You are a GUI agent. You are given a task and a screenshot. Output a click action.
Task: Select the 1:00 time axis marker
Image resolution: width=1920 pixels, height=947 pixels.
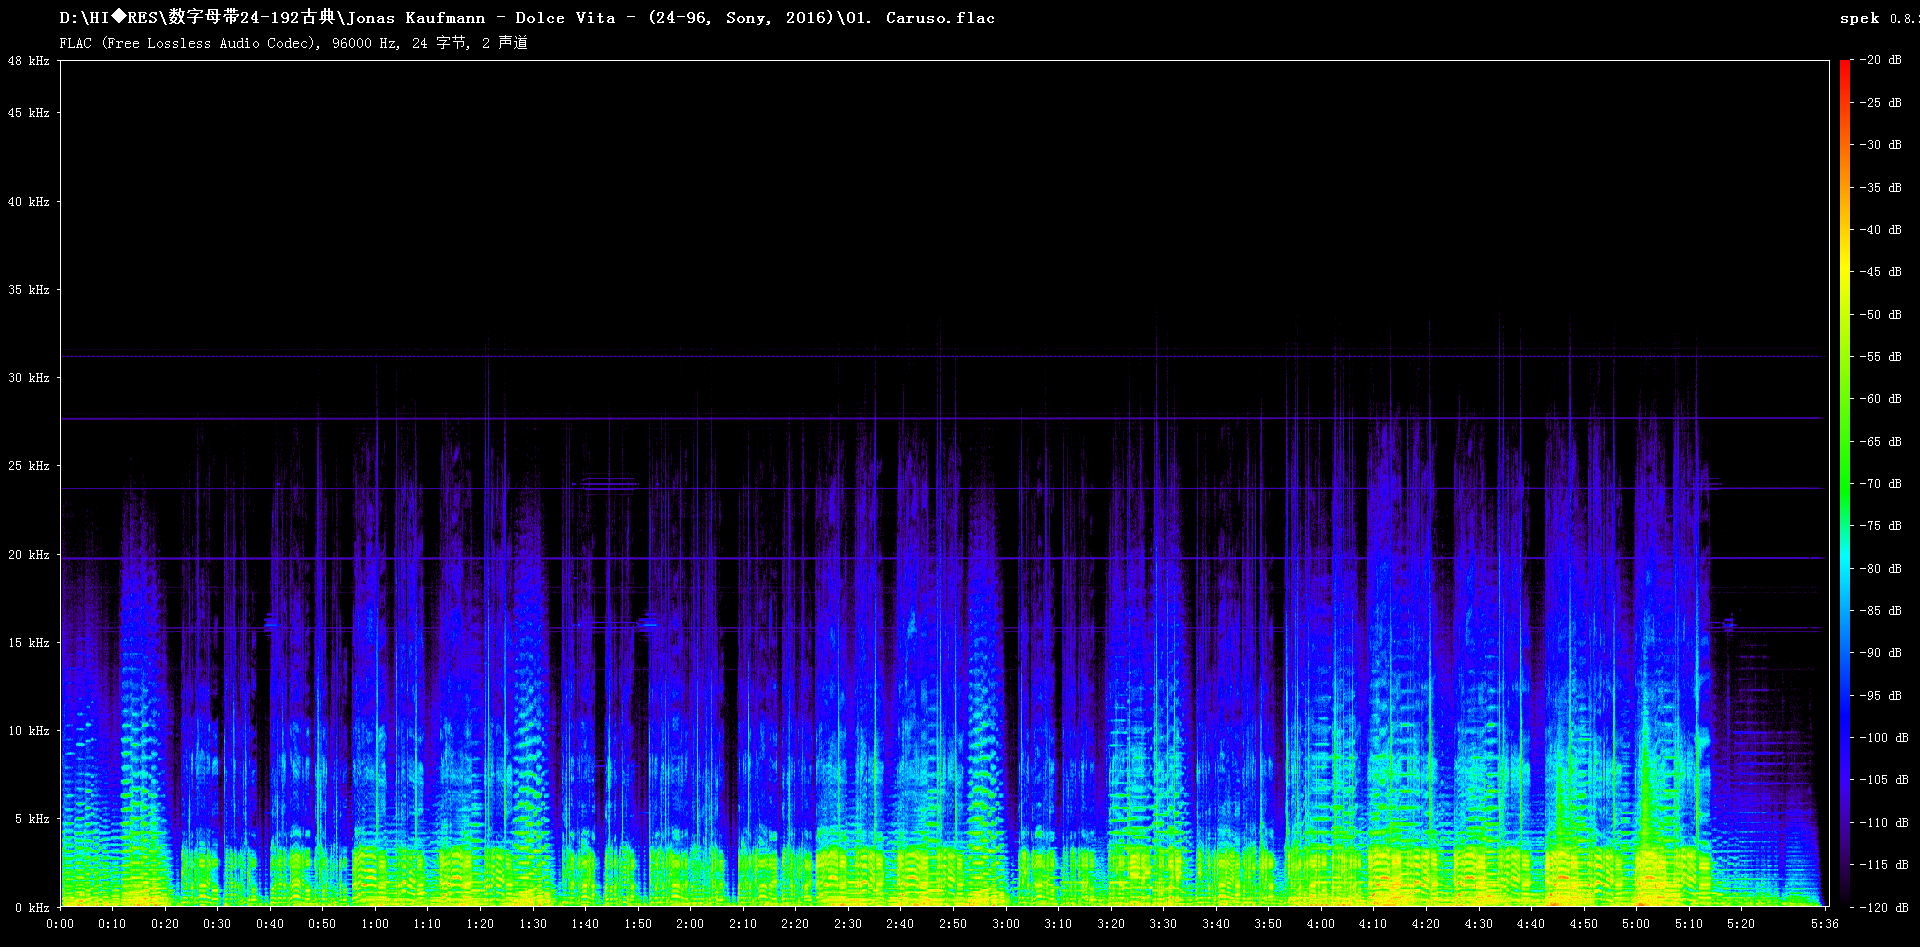point(375,924)
